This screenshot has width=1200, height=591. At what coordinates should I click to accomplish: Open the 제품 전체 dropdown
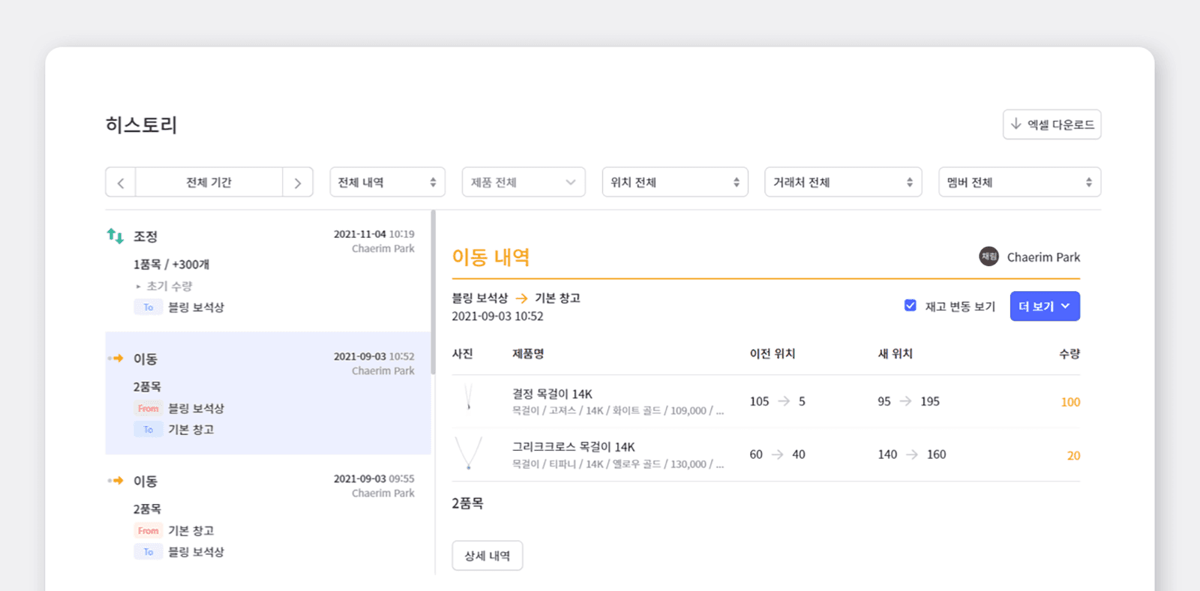click(x=523, y=183)
